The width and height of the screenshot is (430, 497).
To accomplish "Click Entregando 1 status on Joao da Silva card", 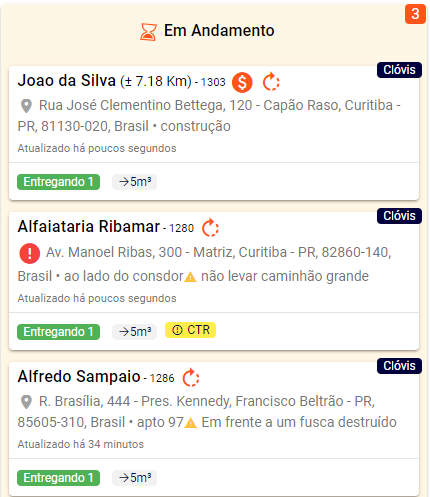I will [x=59, y=182].
